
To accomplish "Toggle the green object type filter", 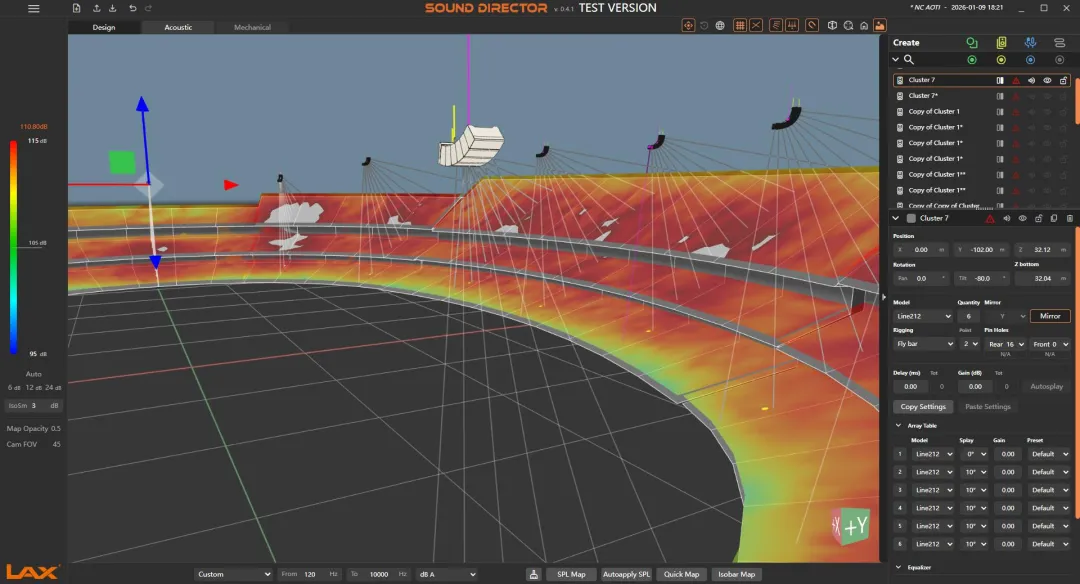I will coord(972,60).
